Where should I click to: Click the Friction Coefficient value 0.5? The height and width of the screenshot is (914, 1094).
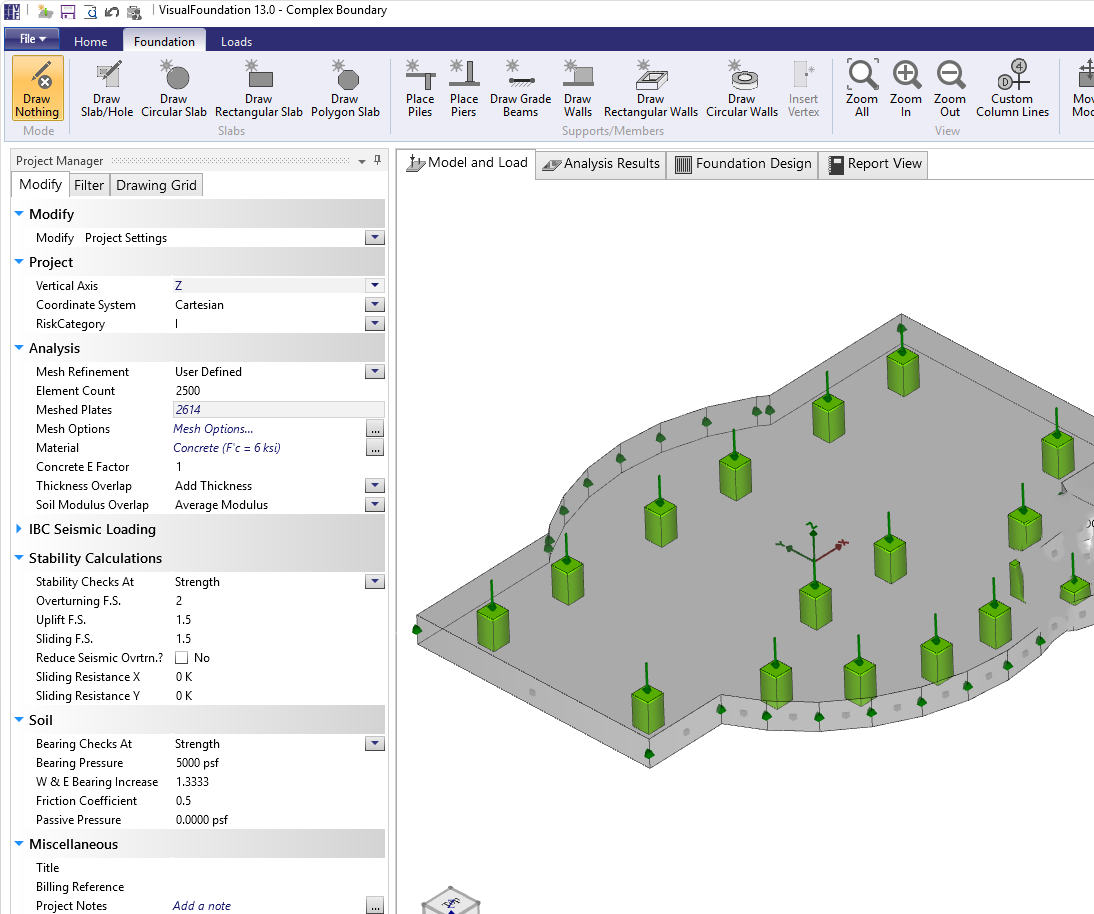tap(183, 801)
